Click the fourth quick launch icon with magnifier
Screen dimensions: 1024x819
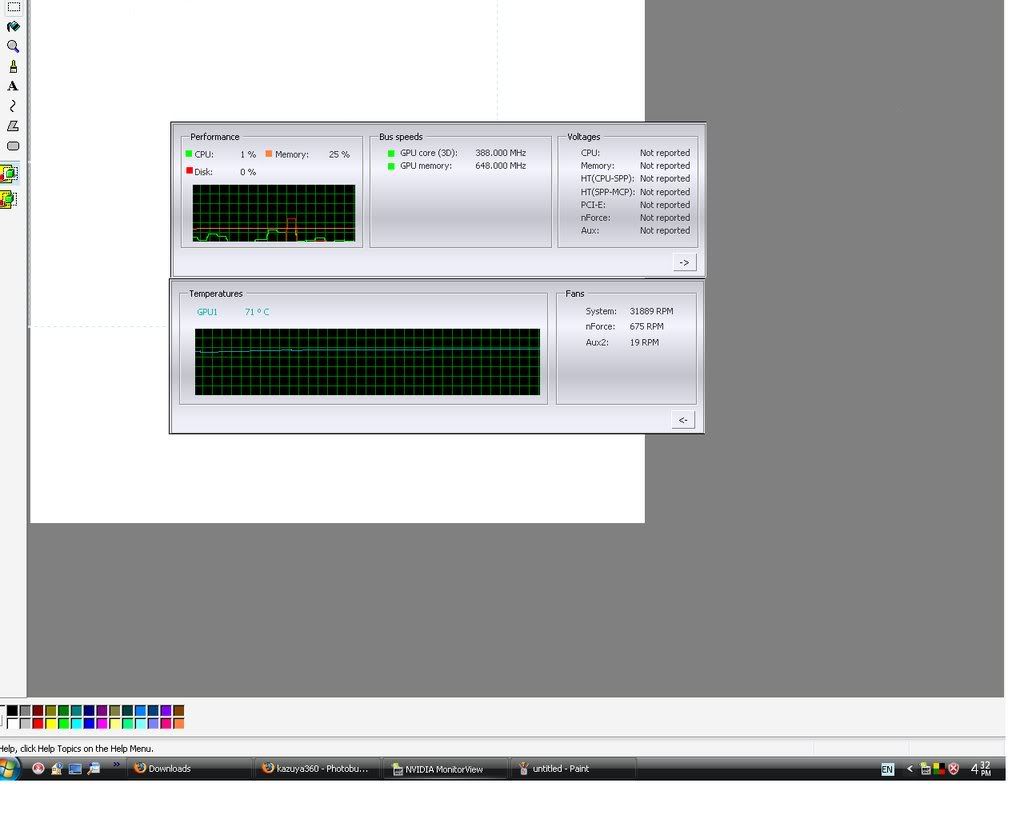coord(94,769)
